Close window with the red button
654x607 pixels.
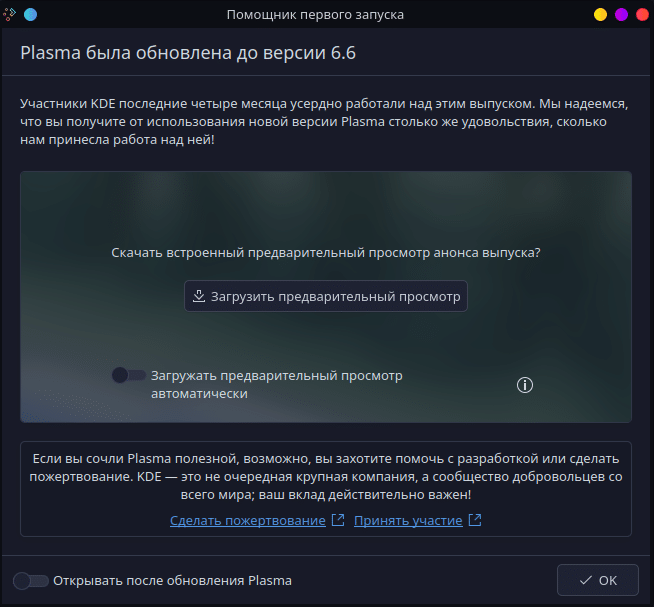point(642,15)
